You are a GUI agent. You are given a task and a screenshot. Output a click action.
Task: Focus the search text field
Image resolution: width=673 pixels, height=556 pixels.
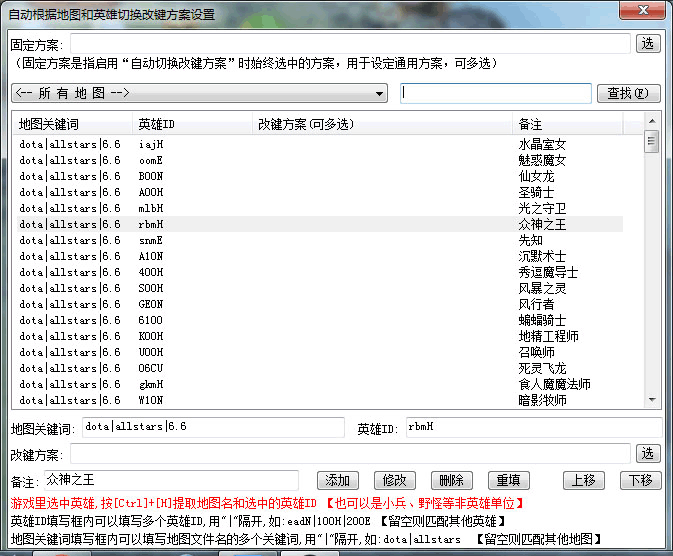tap(496, 93)
